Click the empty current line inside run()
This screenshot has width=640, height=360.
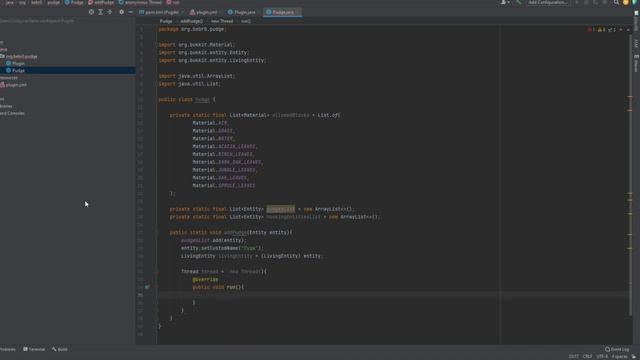click(x=392, y=295)
